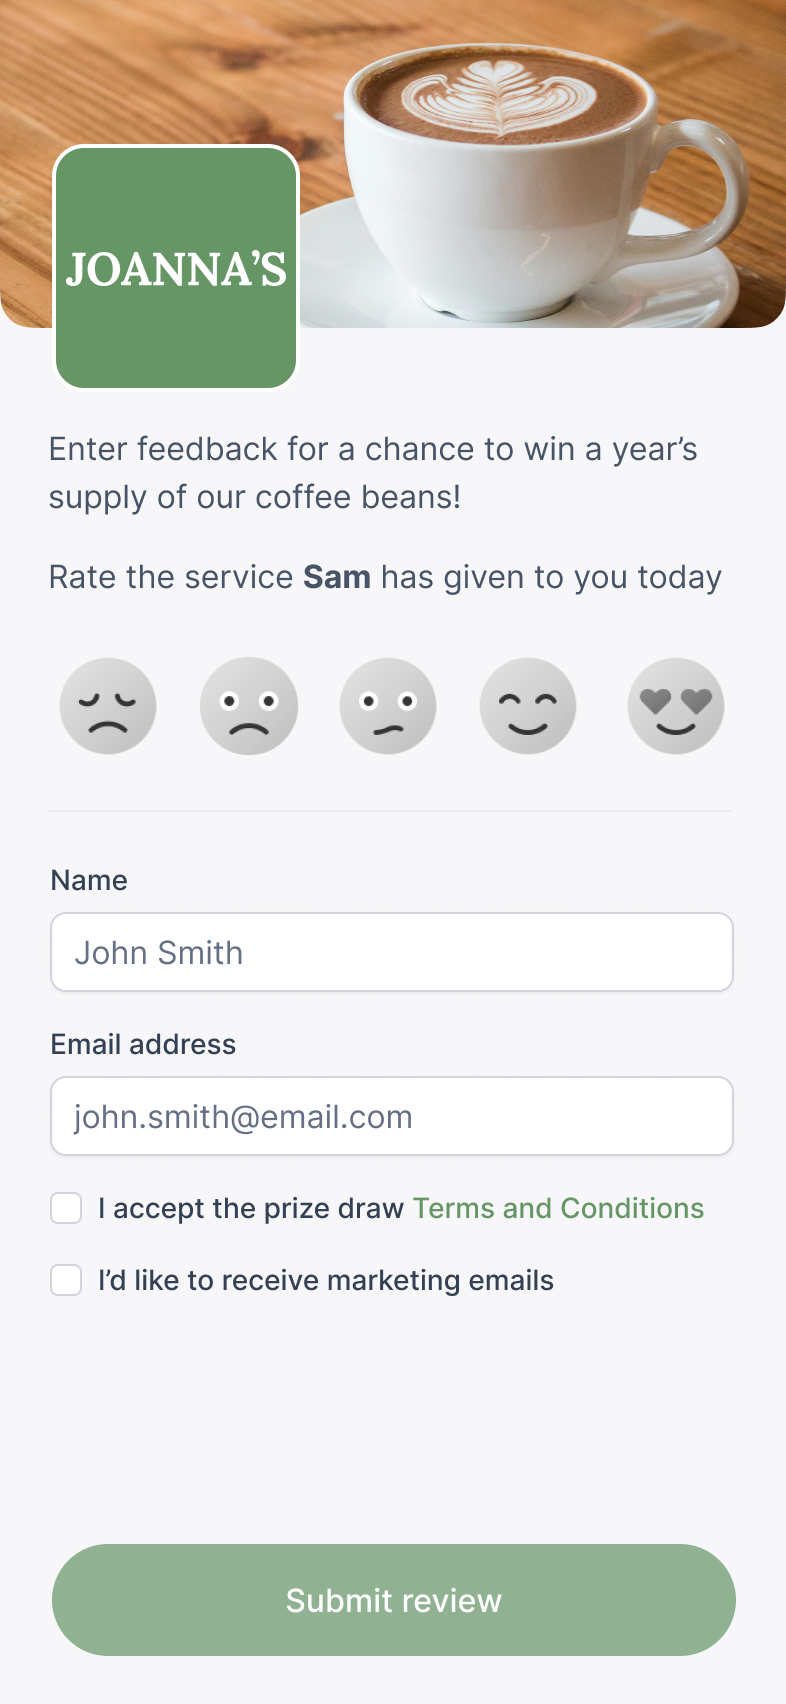
Task: Choose the frowning face rating
Action: (249, 706)
